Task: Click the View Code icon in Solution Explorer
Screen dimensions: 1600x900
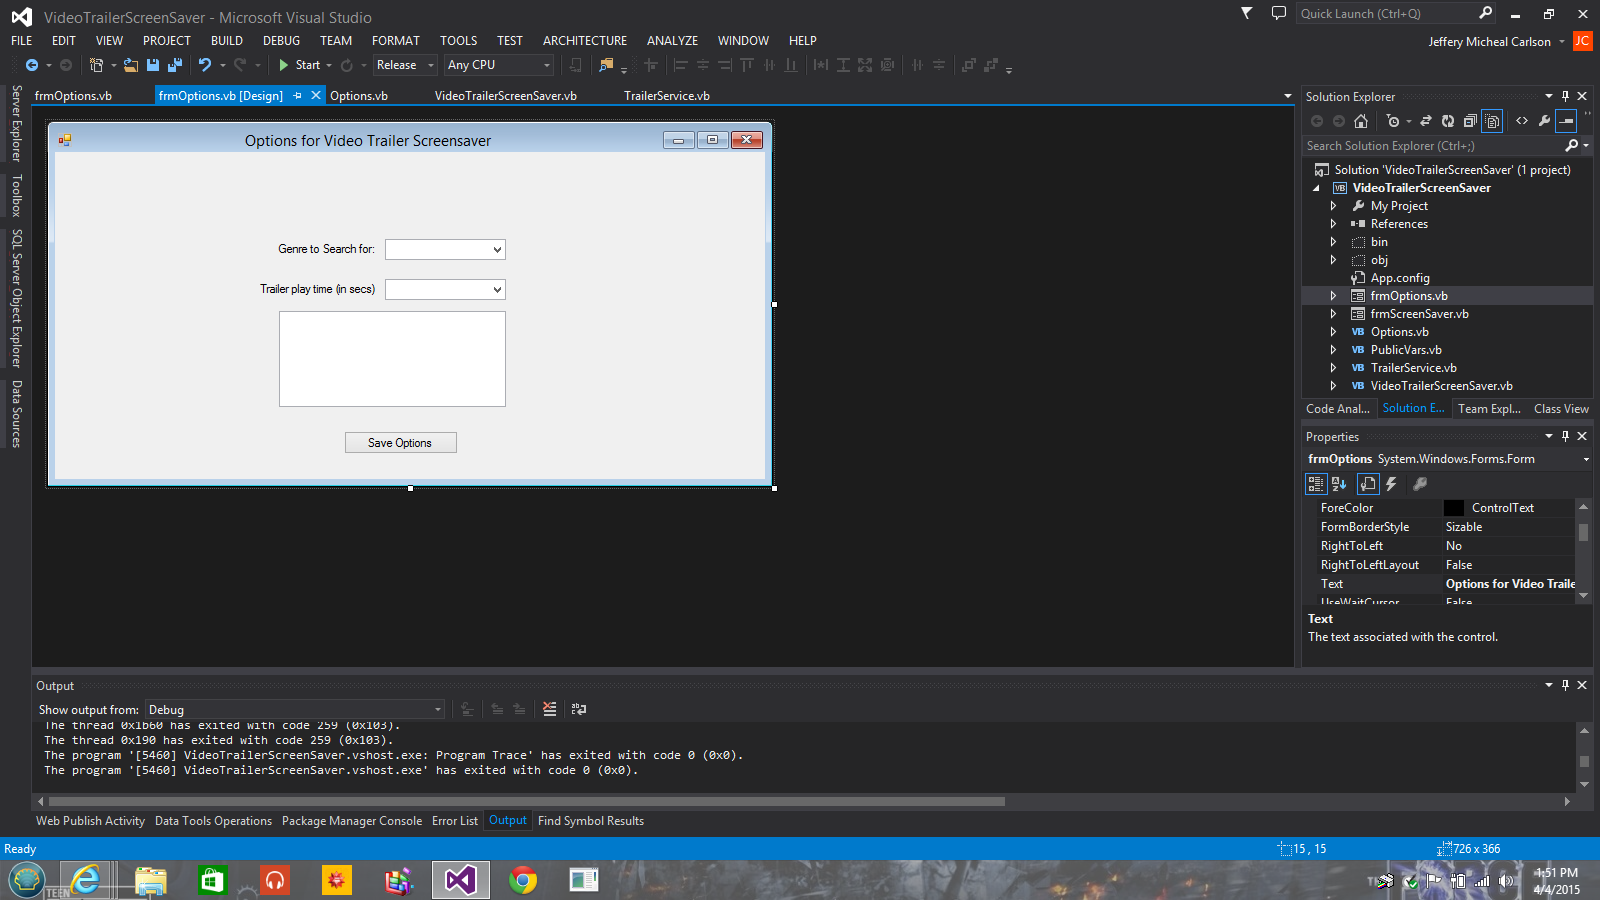Action: (1522, 121)
